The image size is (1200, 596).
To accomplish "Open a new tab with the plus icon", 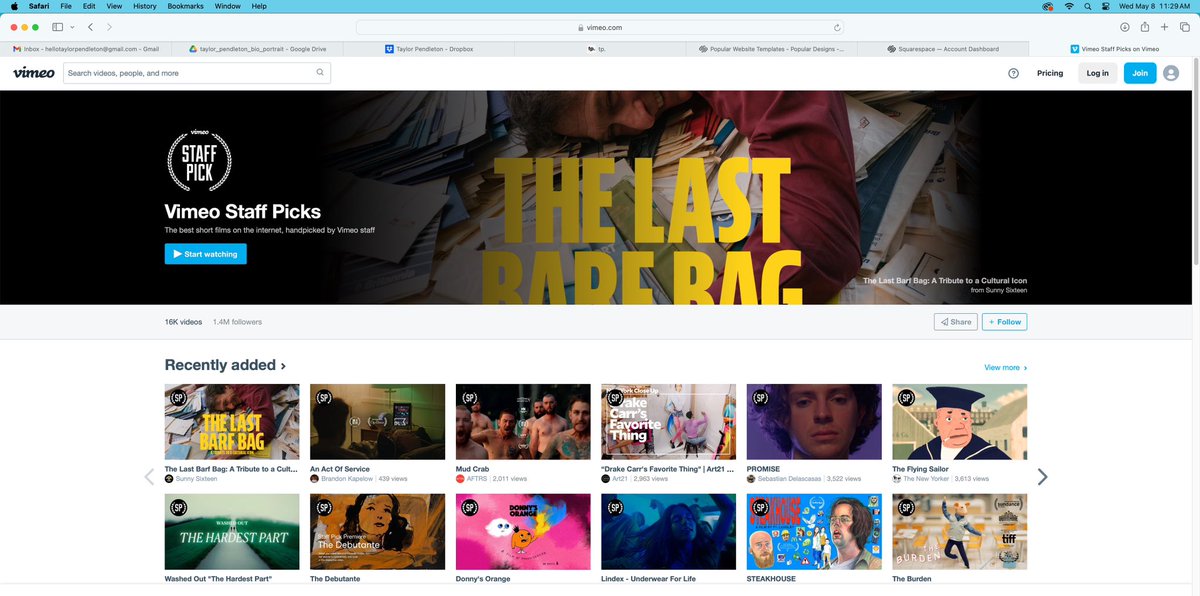I will tap(1165, 27).
